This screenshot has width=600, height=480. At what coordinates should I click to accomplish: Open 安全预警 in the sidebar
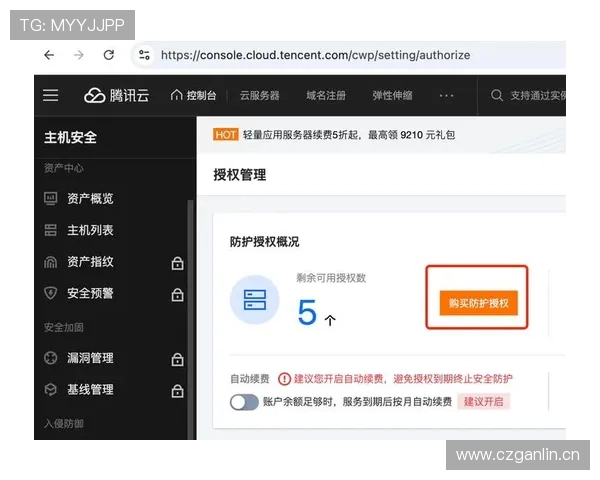tap(90, 293)
